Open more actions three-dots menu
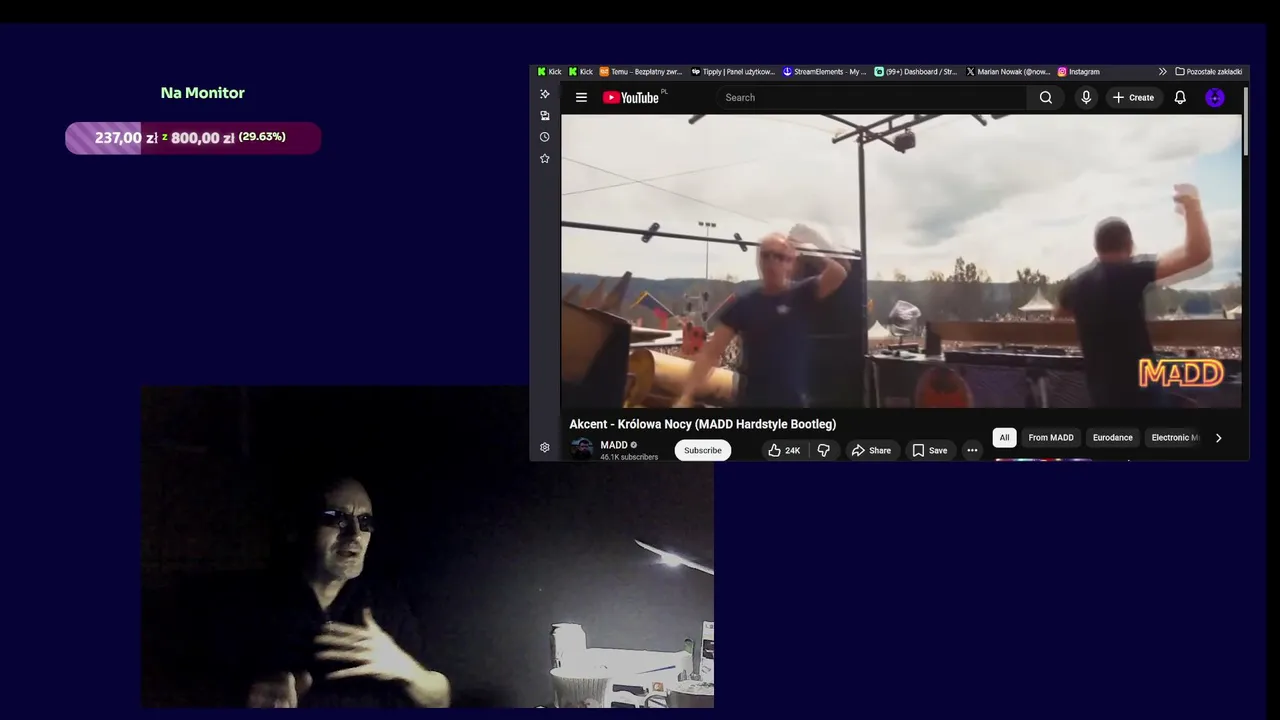The height and width of the screenshot is (720, 1280). click(972, 451)
